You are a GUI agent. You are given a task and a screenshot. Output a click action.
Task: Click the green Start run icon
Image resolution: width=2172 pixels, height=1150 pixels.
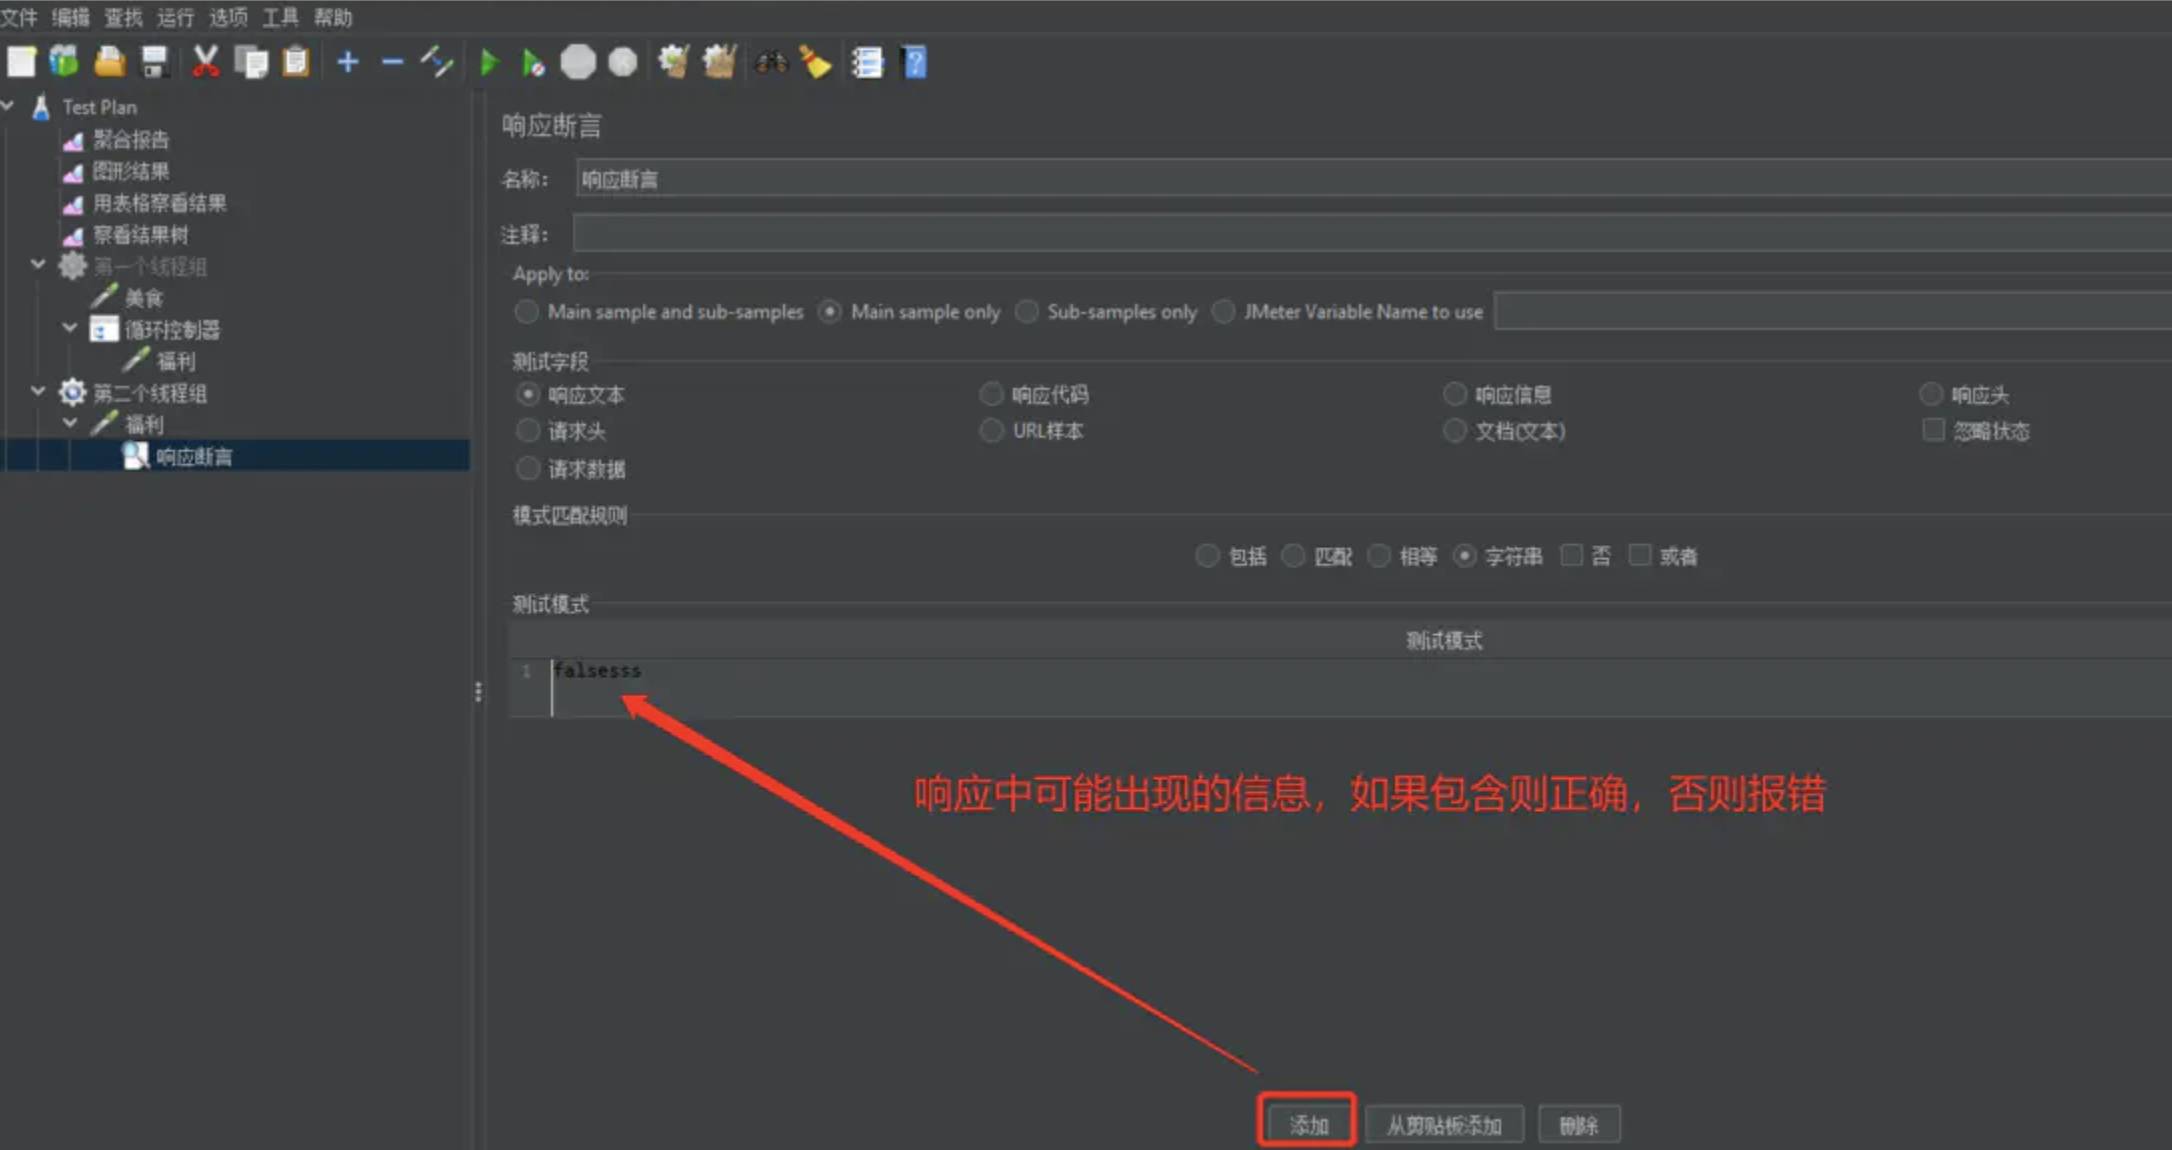point(489,63)
